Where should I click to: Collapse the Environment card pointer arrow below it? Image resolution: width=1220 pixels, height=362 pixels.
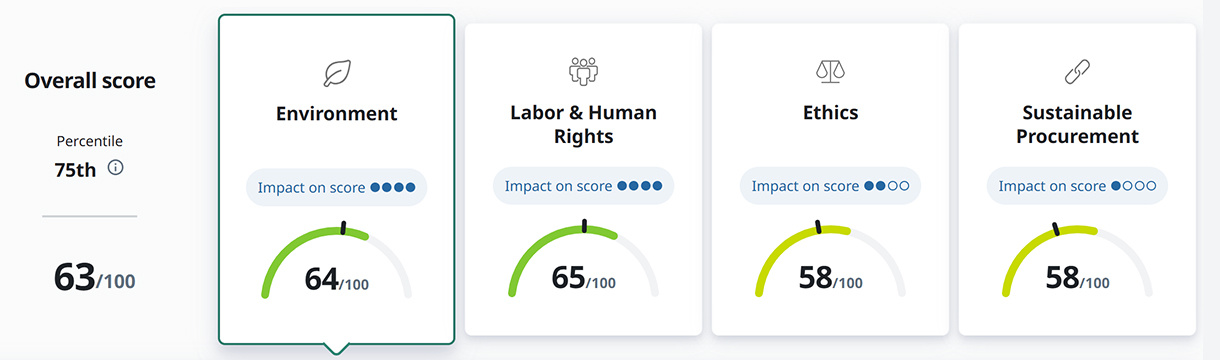337,348
